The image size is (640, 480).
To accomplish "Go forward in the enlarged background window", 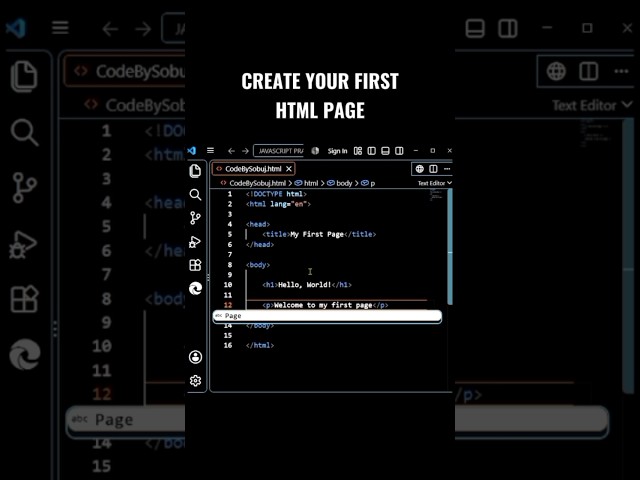I will 143,29.
